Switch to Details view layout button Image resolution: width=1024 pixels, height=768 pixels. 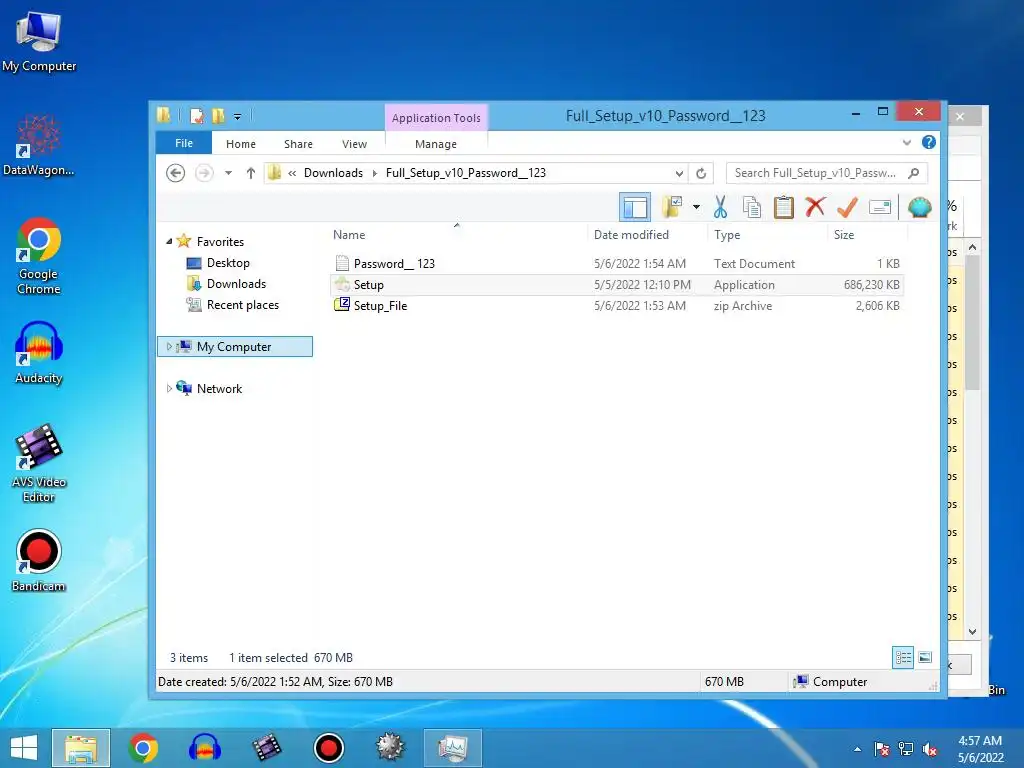click(x=903, y=657)
